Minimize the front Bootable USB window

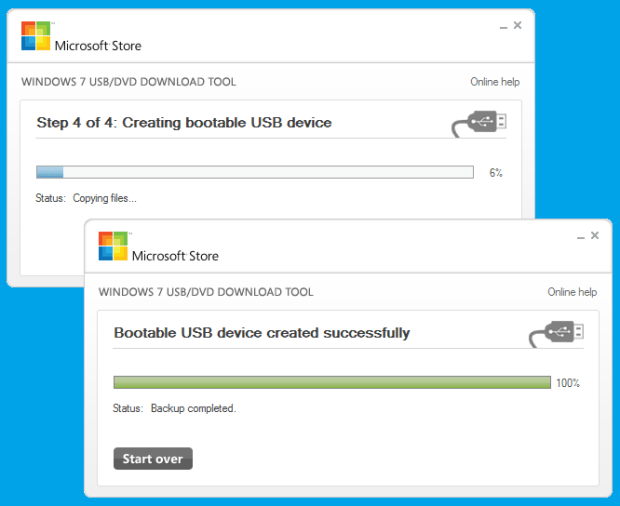[x=580, y=236]
